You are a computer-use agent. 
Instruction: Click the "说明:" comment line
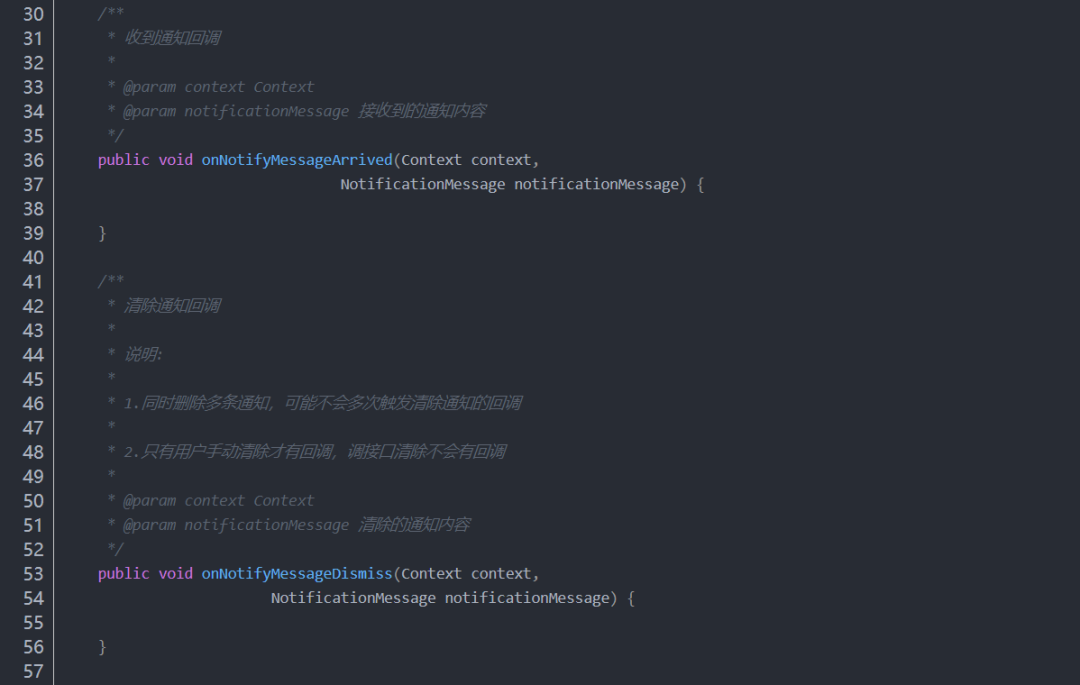143,355
